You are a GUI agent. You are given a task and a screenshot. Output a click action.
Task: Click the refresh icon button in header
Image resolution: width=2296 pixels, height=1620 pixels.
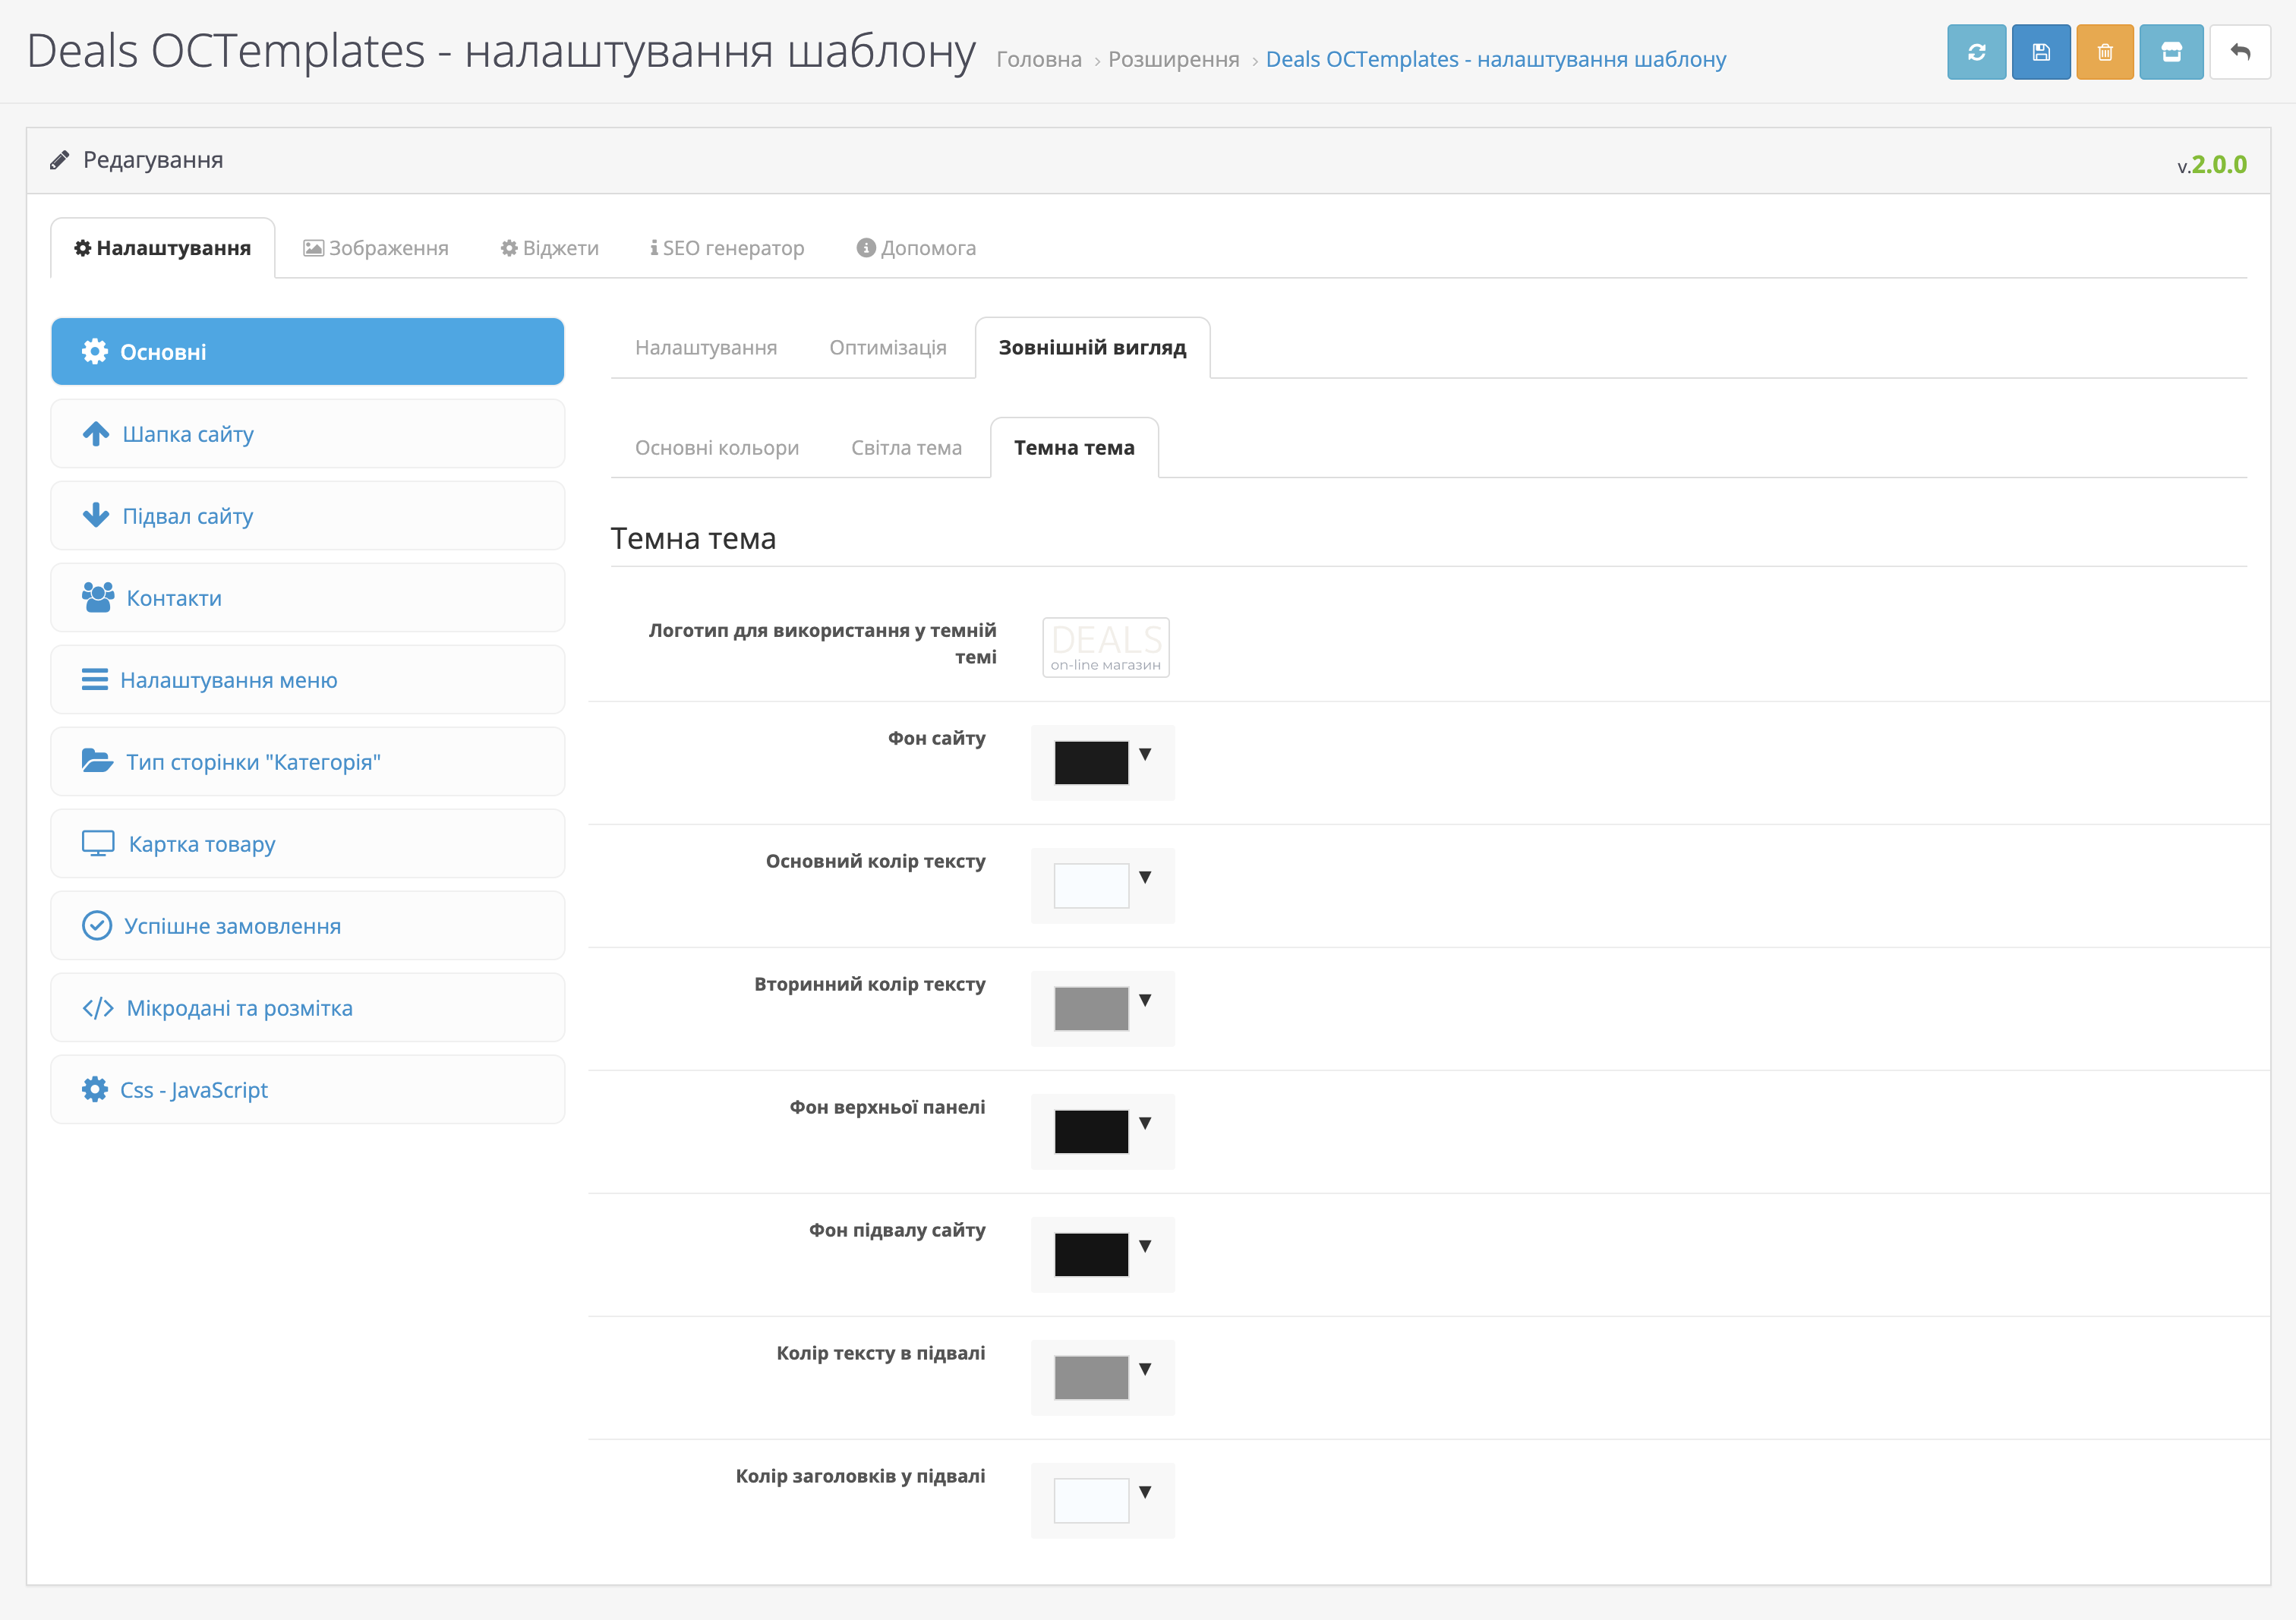click(x=1976, y=52)
